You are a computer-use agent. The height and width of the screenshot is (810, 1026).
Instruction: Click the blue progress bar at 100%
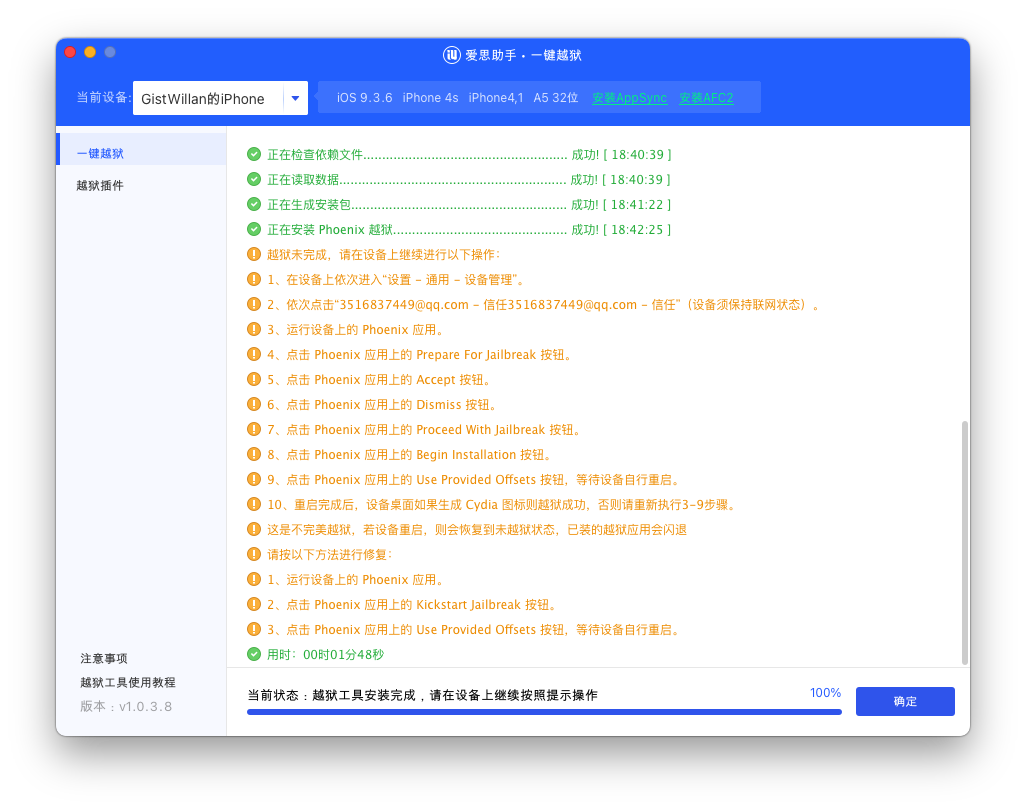(x=544, y=712)
